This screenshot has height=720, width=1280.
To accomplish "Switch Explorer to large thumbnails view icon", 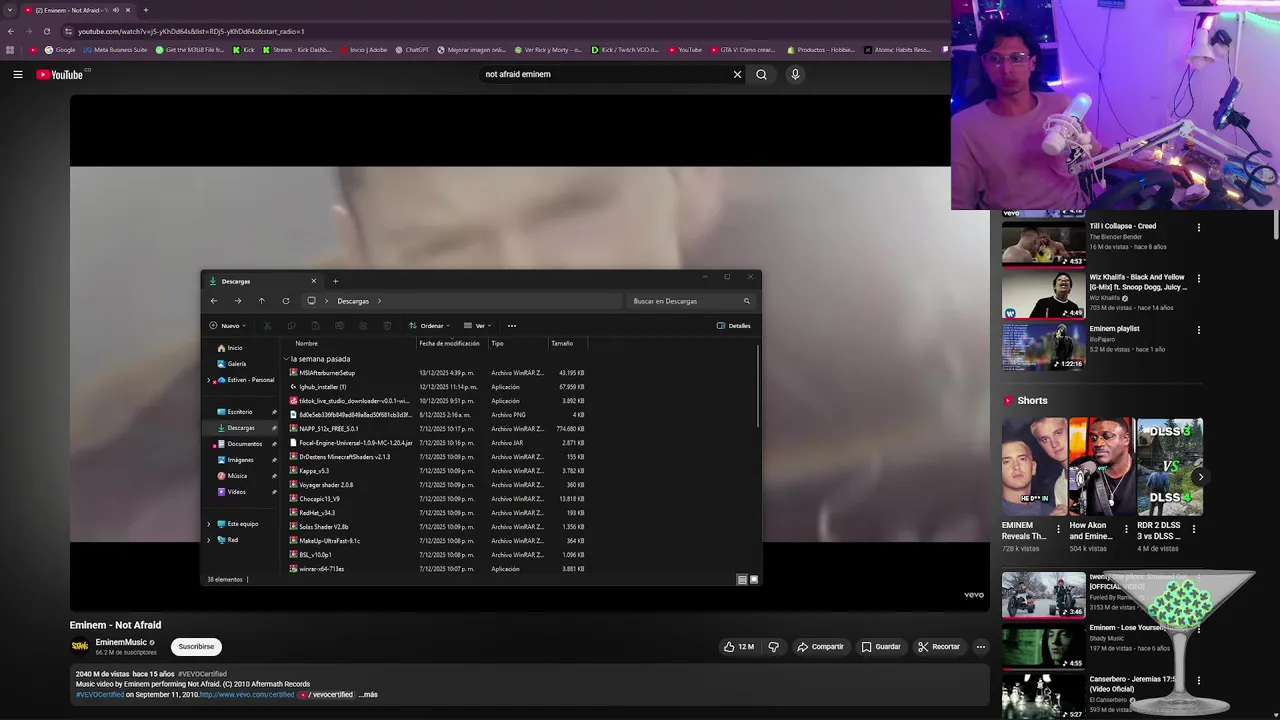I will click(x=754, y=579).
